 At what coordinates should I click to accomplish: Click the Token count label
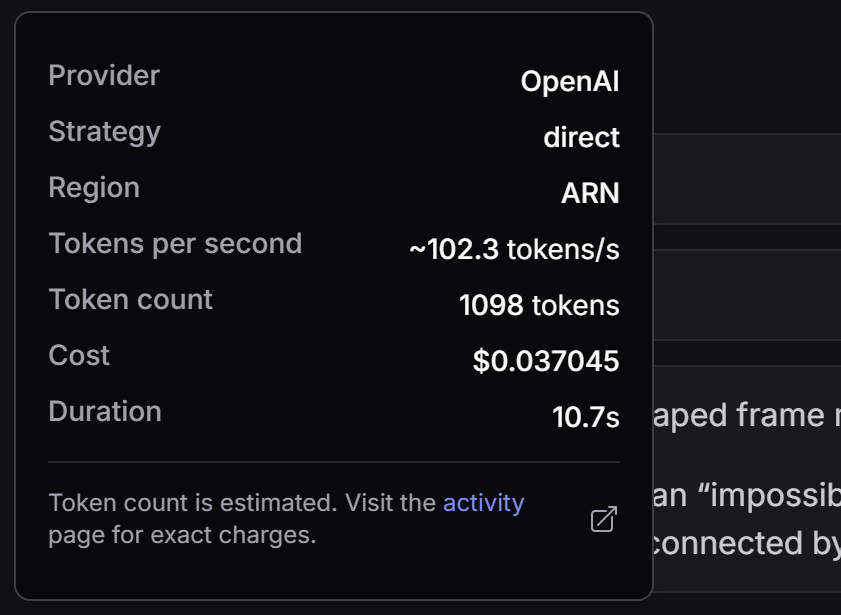click(x=130, y=300)
